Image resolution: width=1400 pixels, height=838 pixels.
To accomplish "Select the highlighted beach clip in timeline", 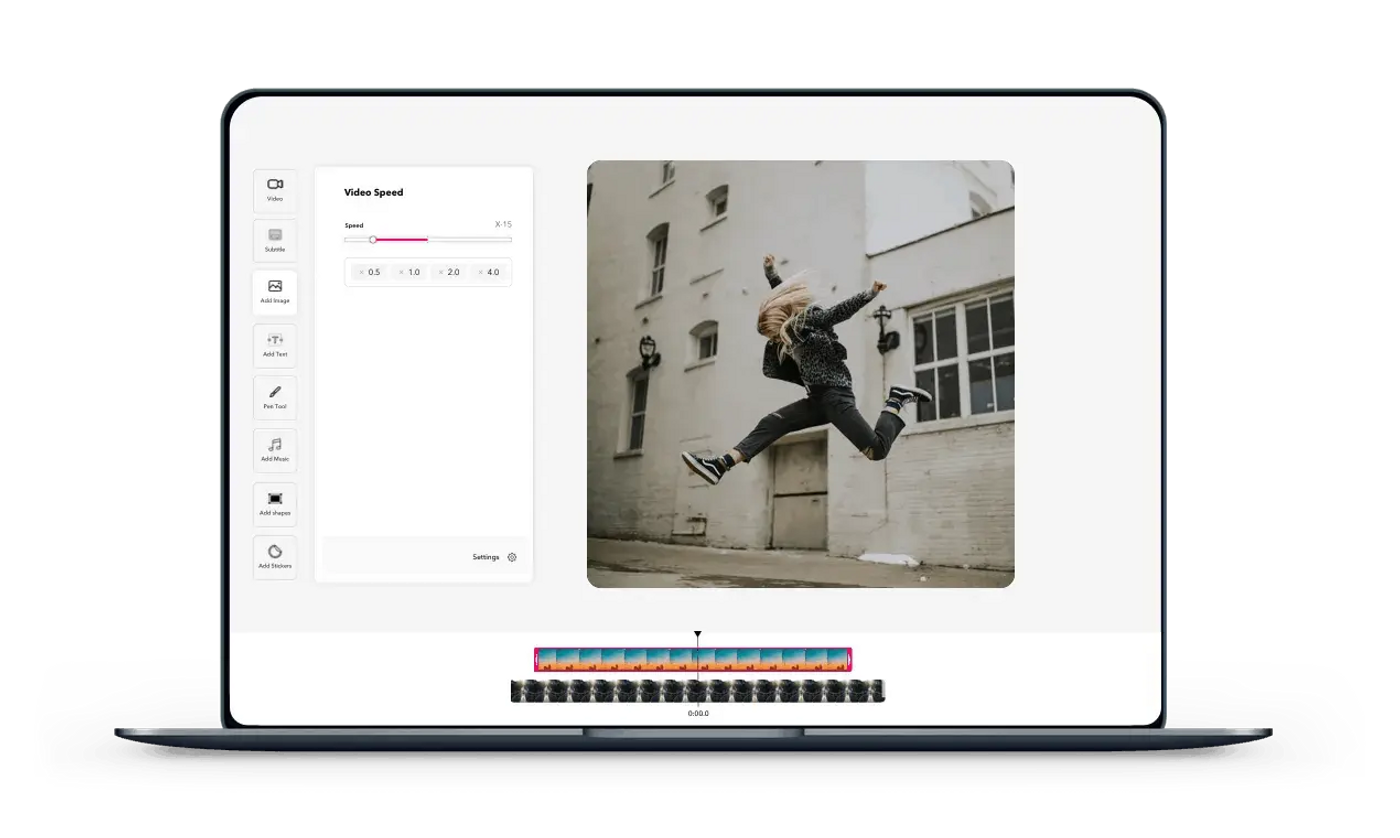I will pyautogui.click(x=695, y=660).
